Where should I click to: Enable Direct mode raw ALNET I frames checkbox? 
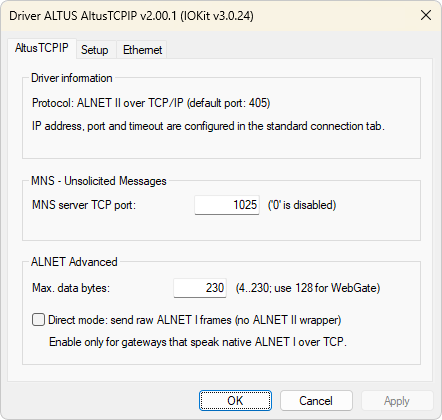[x=38, y=319]
